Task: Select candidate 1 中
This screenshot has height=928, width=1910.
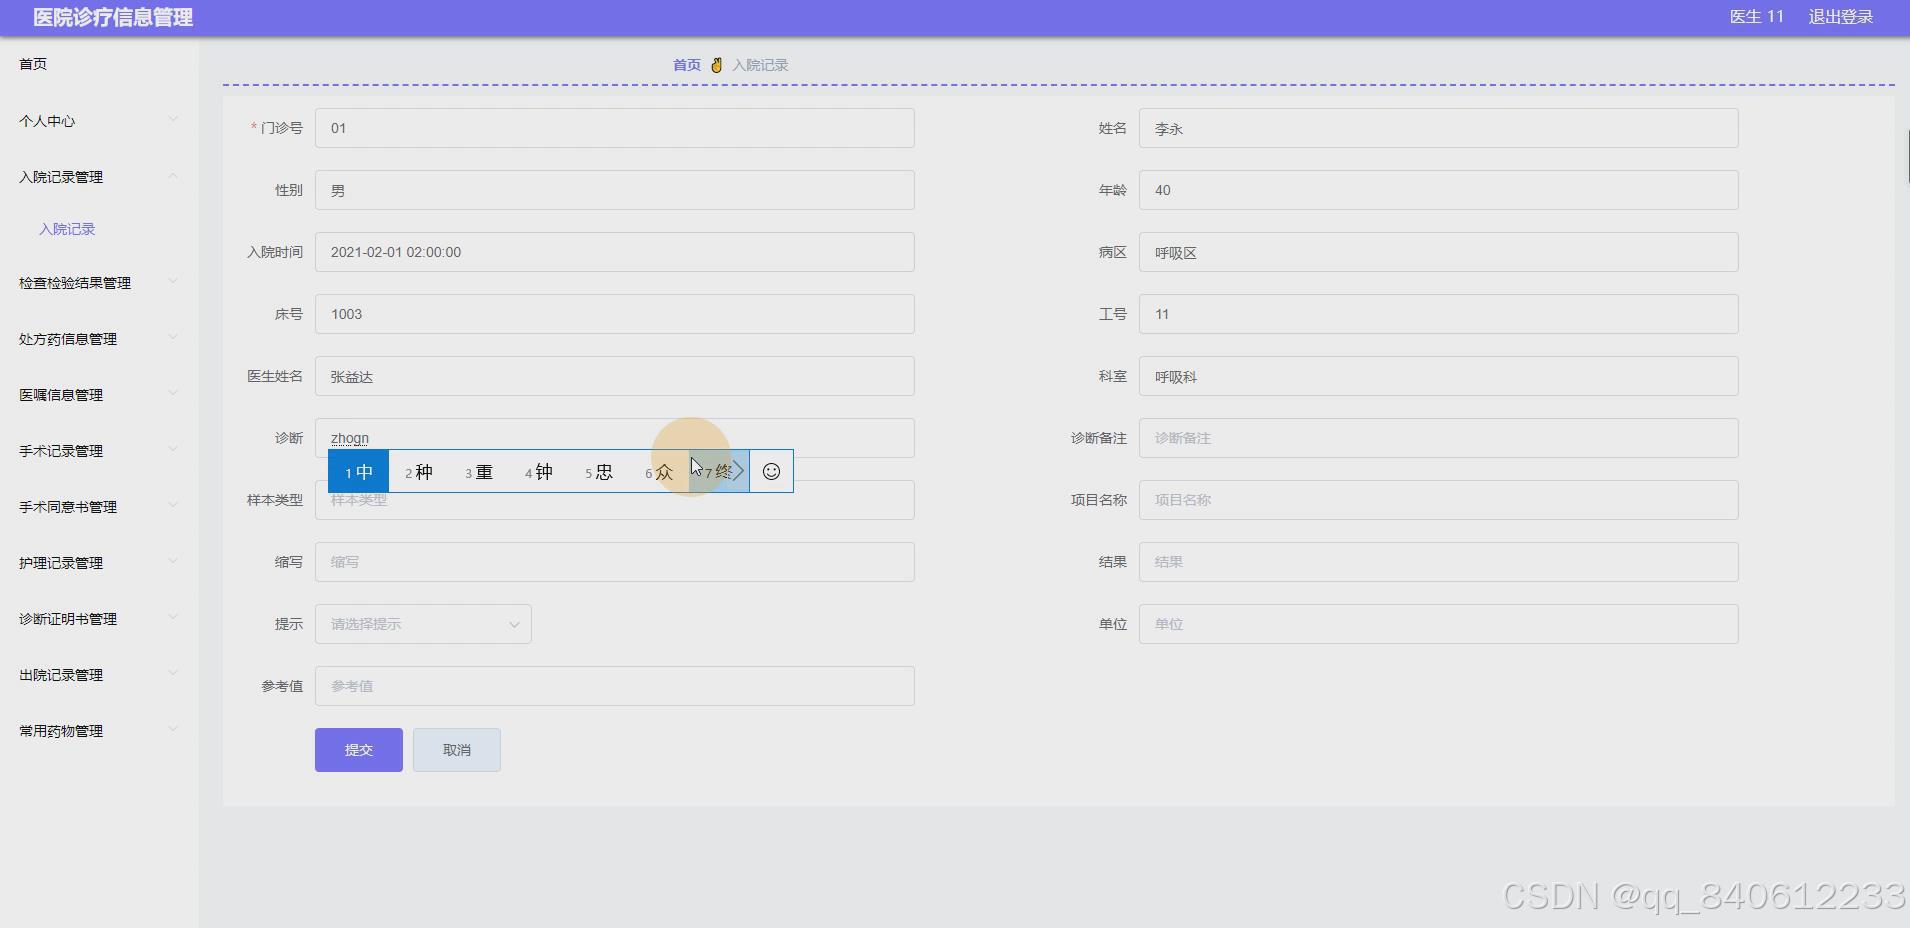Action: 359,472
